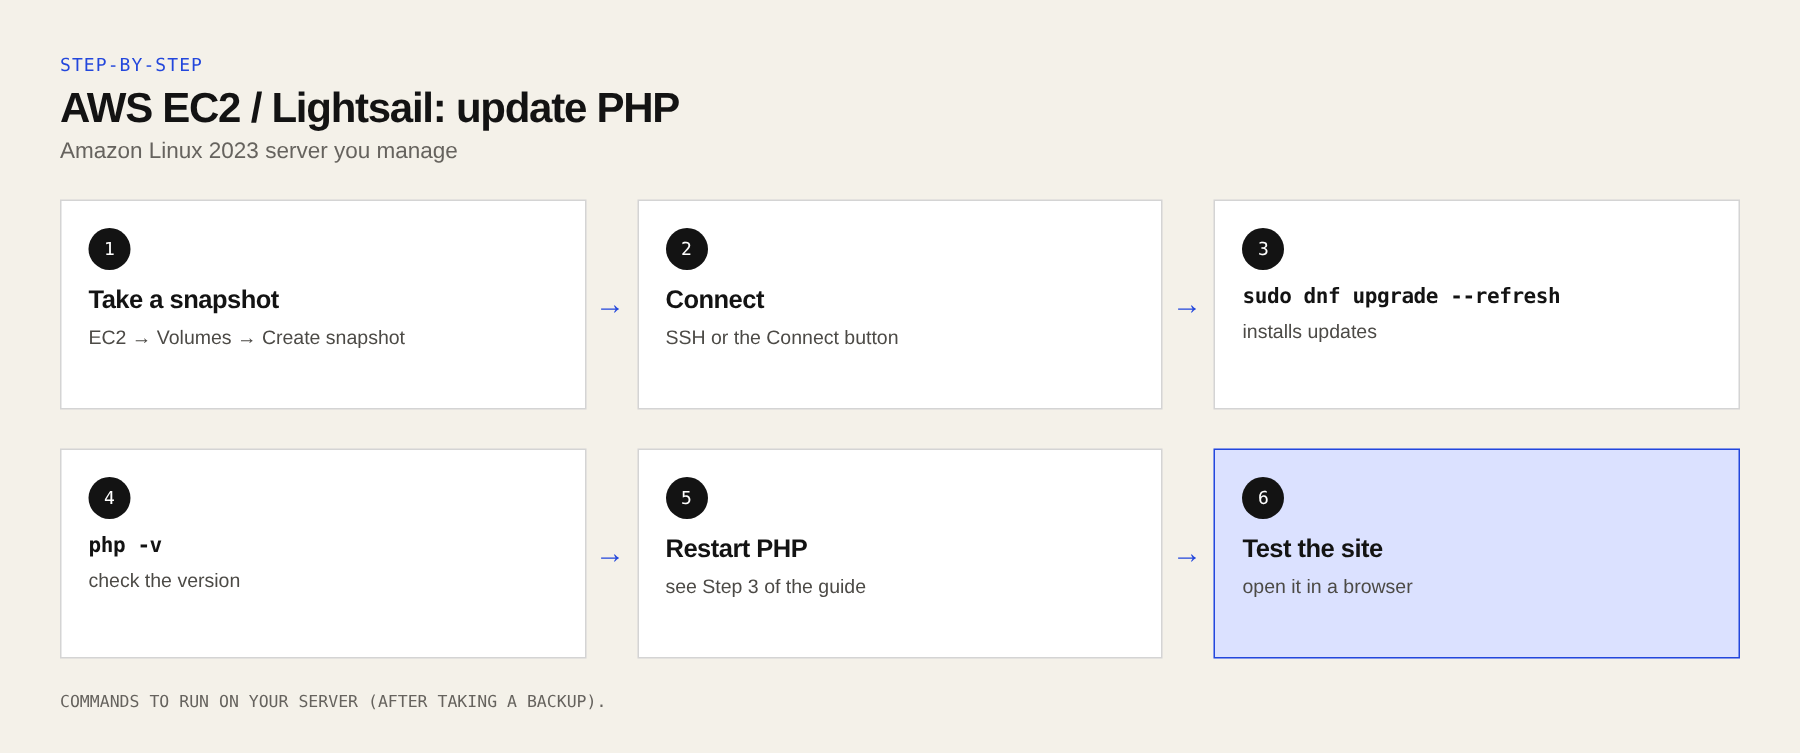Click the 'COMMANDS TO RUN ON YOUR SERVER' footer note
This screenshot has height=753, width=1800.
coord(333,702)
